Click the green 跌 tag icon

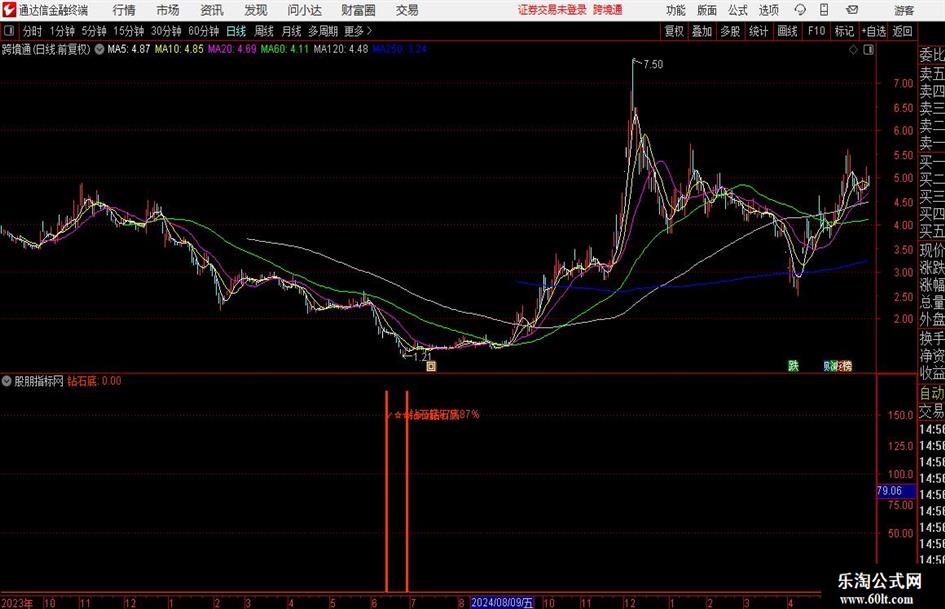coord(793,365)
